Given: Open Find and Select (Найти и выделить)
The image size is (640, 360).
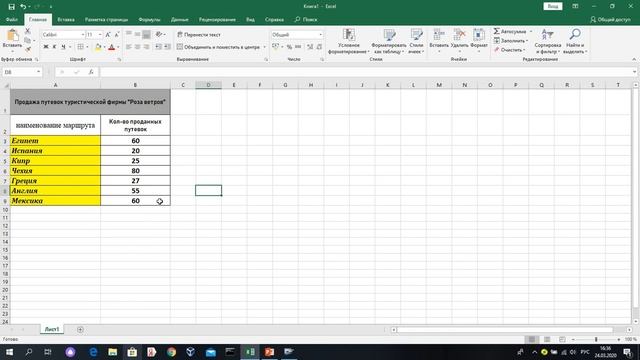Looking at the screenshot, I should pyautogui.click(x=575, y=41).
